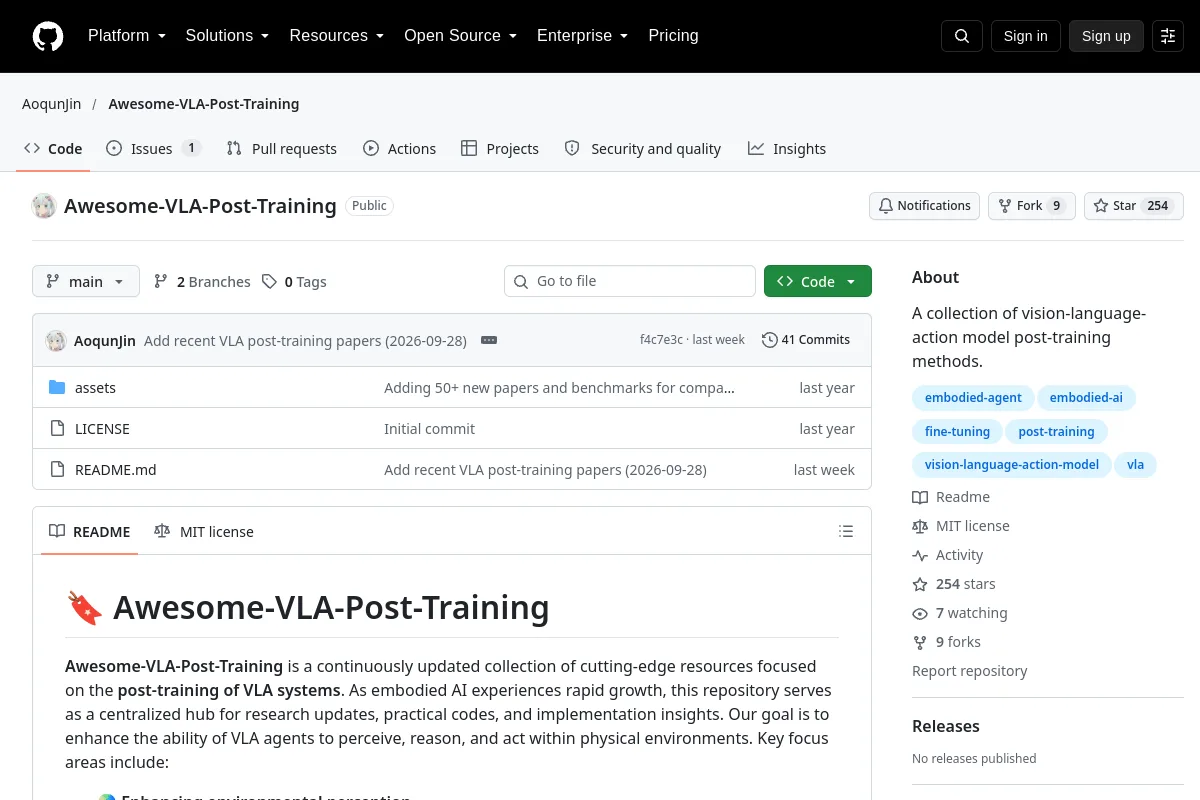Click the LICENSE file icon
The width and height of the screenshot is (1200, 800).
[x=57, y=429]
